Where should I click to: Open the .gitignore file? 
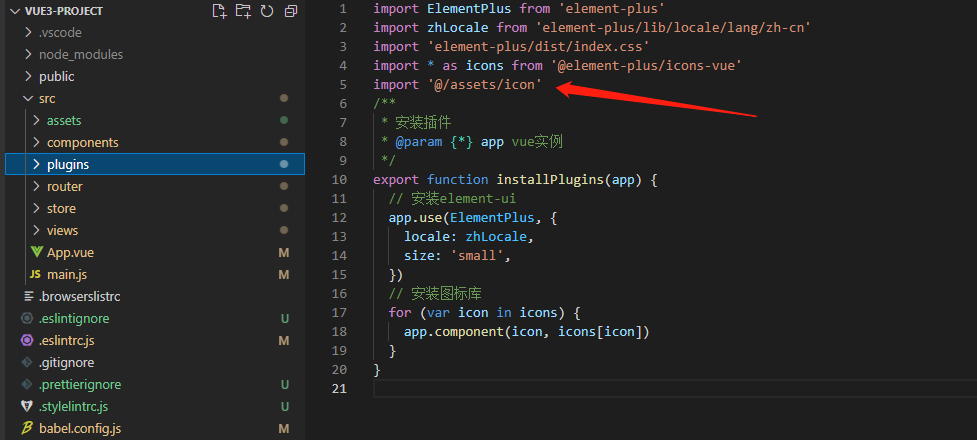67,362
